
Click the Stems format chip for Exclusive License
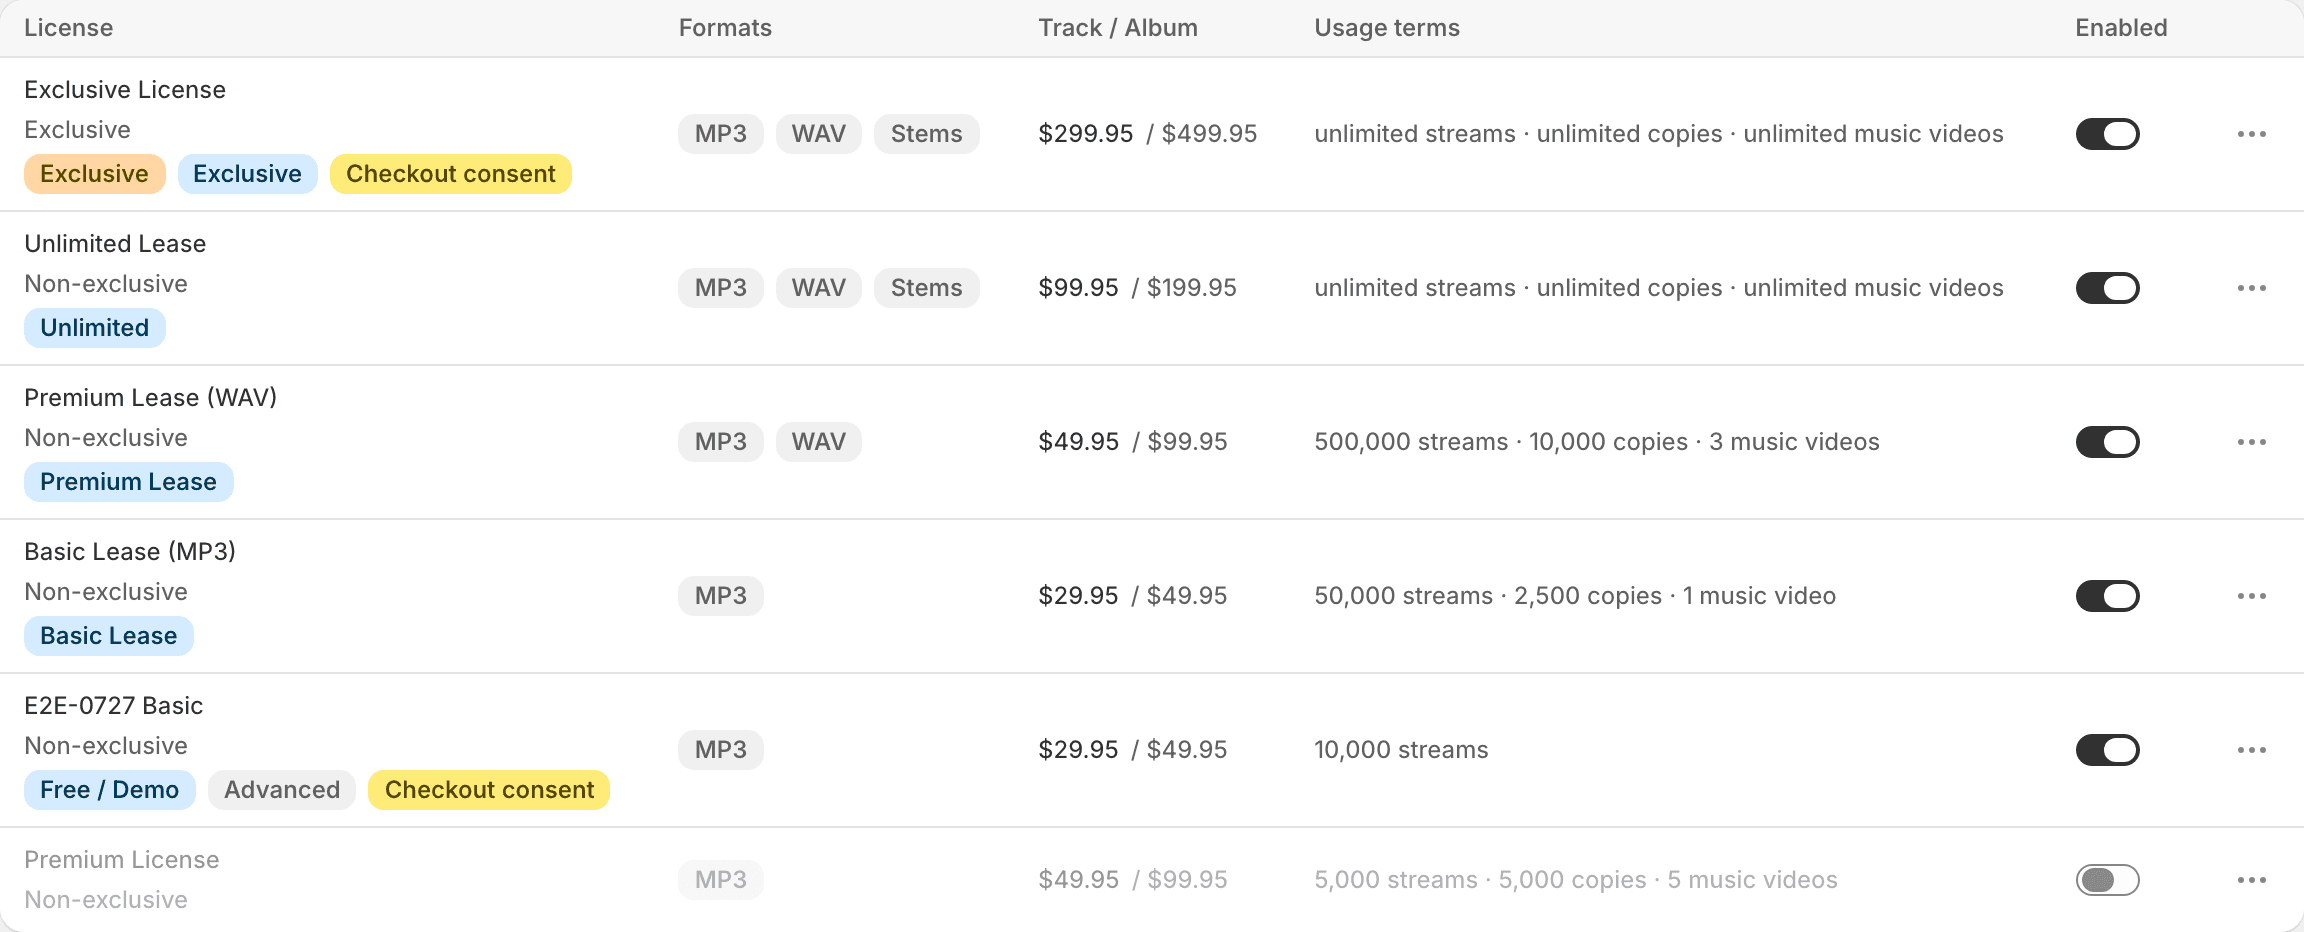[x=926, y=134]
